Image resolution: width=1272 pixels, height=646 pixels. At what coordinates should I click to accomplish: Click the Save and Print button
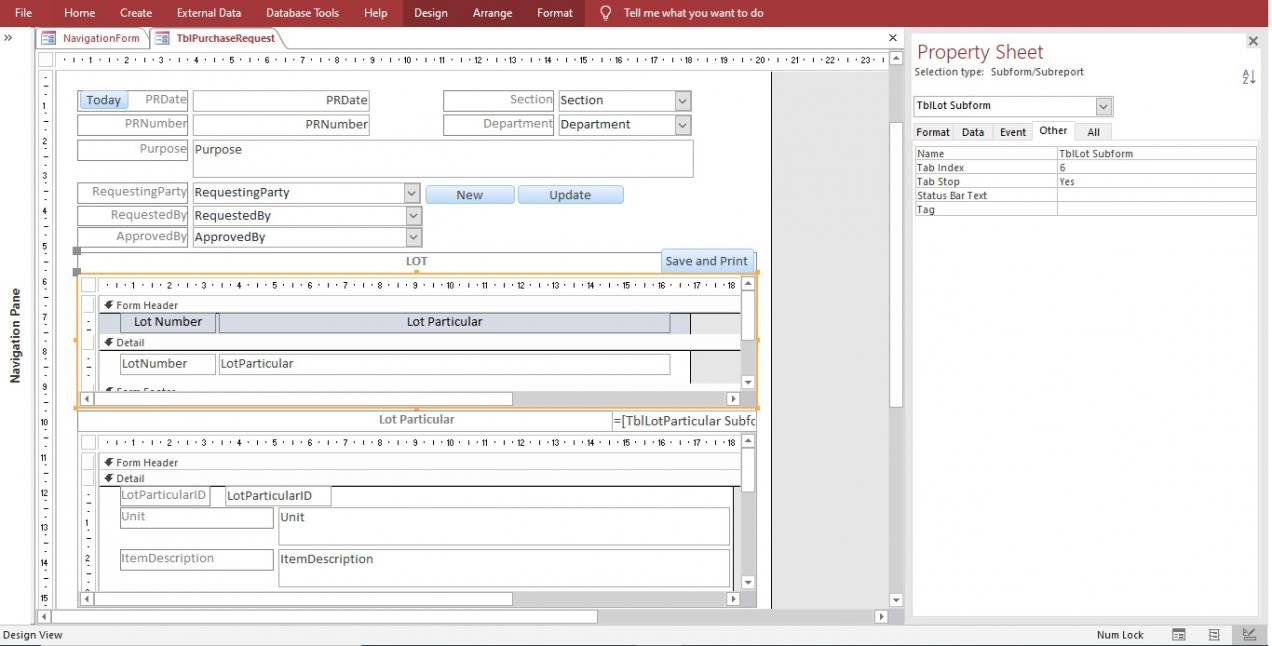click(706, 261)
